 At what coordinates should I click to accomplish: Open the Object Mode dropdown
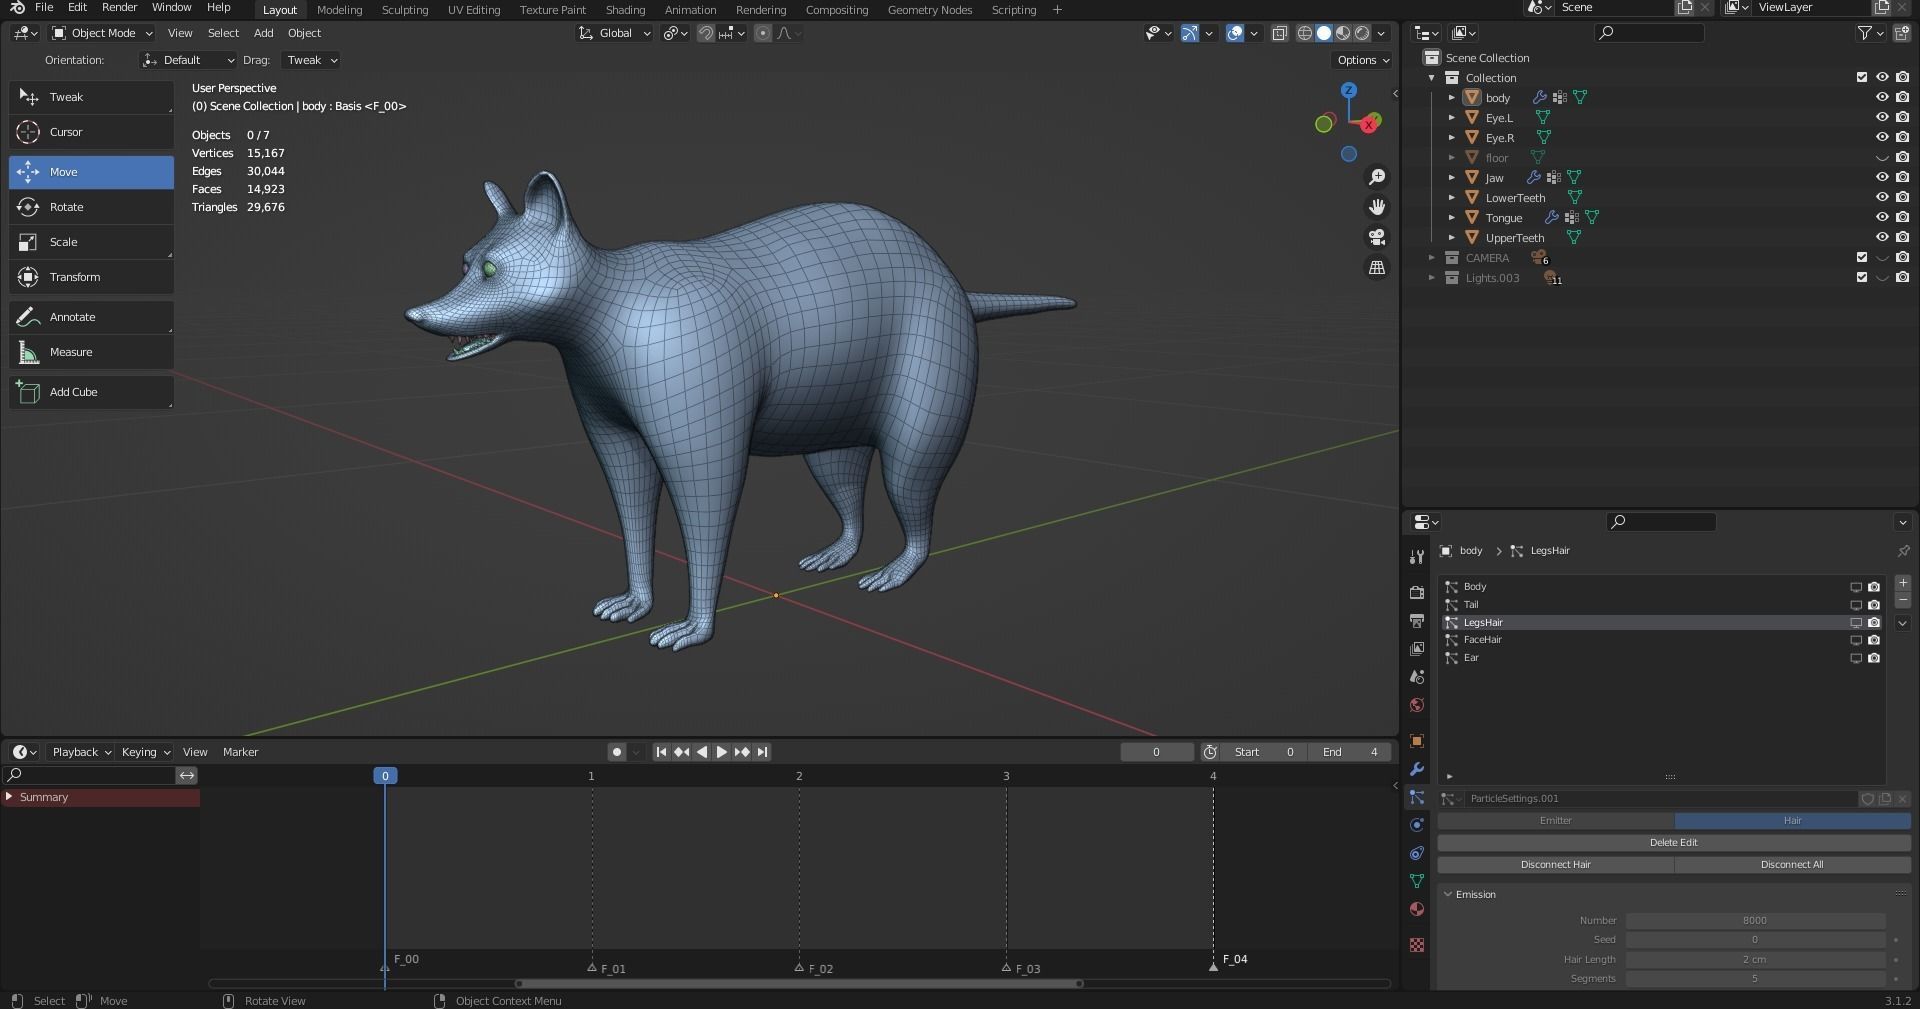(x=102, y=33)
